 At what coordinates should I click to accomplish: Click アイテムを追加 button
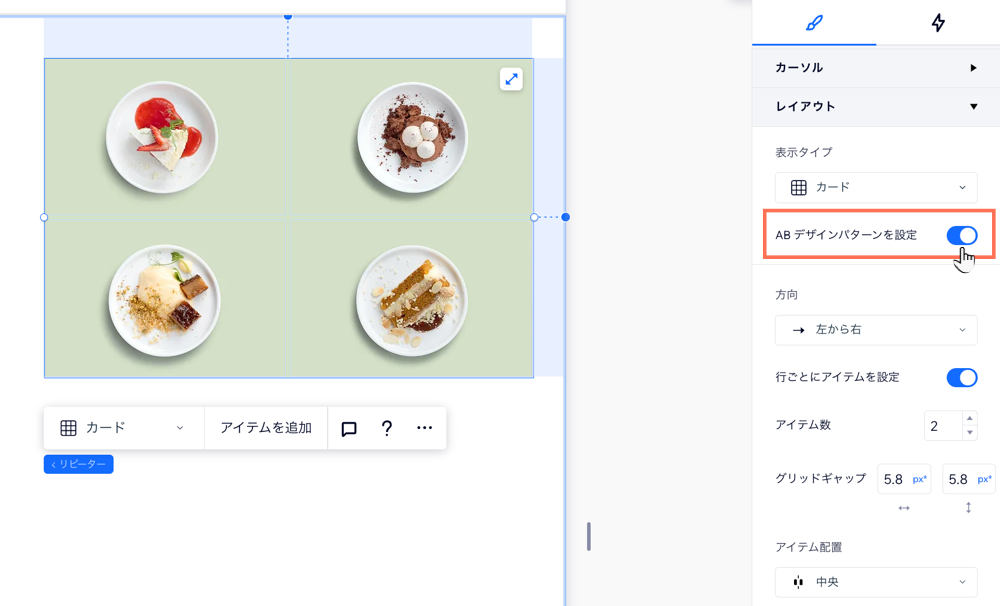pos(266,428)
